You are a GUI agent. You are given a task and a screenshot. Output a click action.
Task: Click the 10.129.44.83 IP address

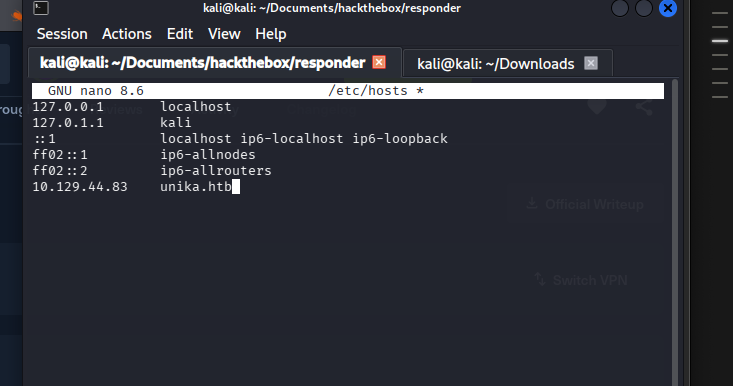coord(80,187)
